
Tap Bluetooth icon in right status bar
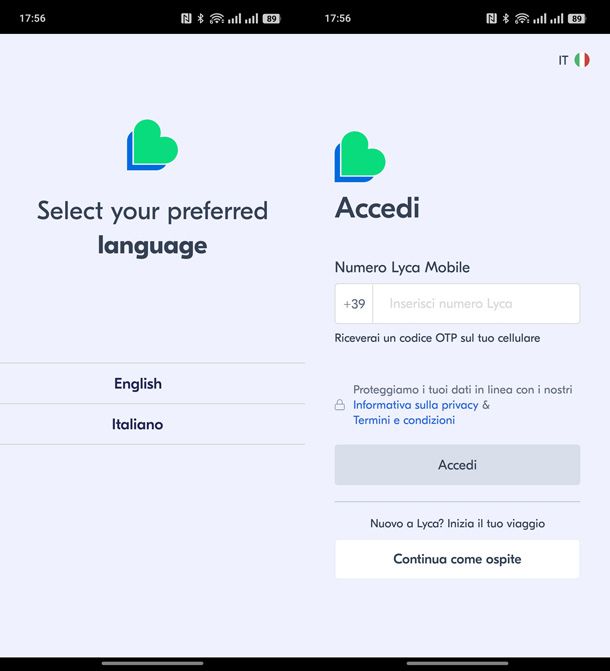506,18
